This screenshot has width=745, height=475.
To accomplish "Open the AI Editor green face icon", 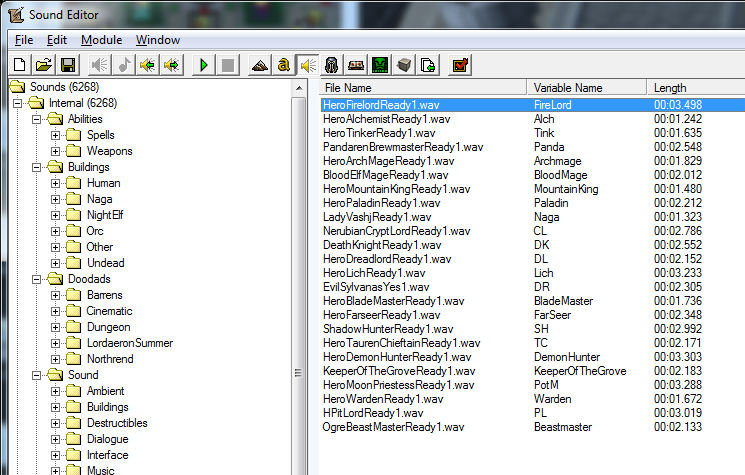I will click(x=380, y=65).
